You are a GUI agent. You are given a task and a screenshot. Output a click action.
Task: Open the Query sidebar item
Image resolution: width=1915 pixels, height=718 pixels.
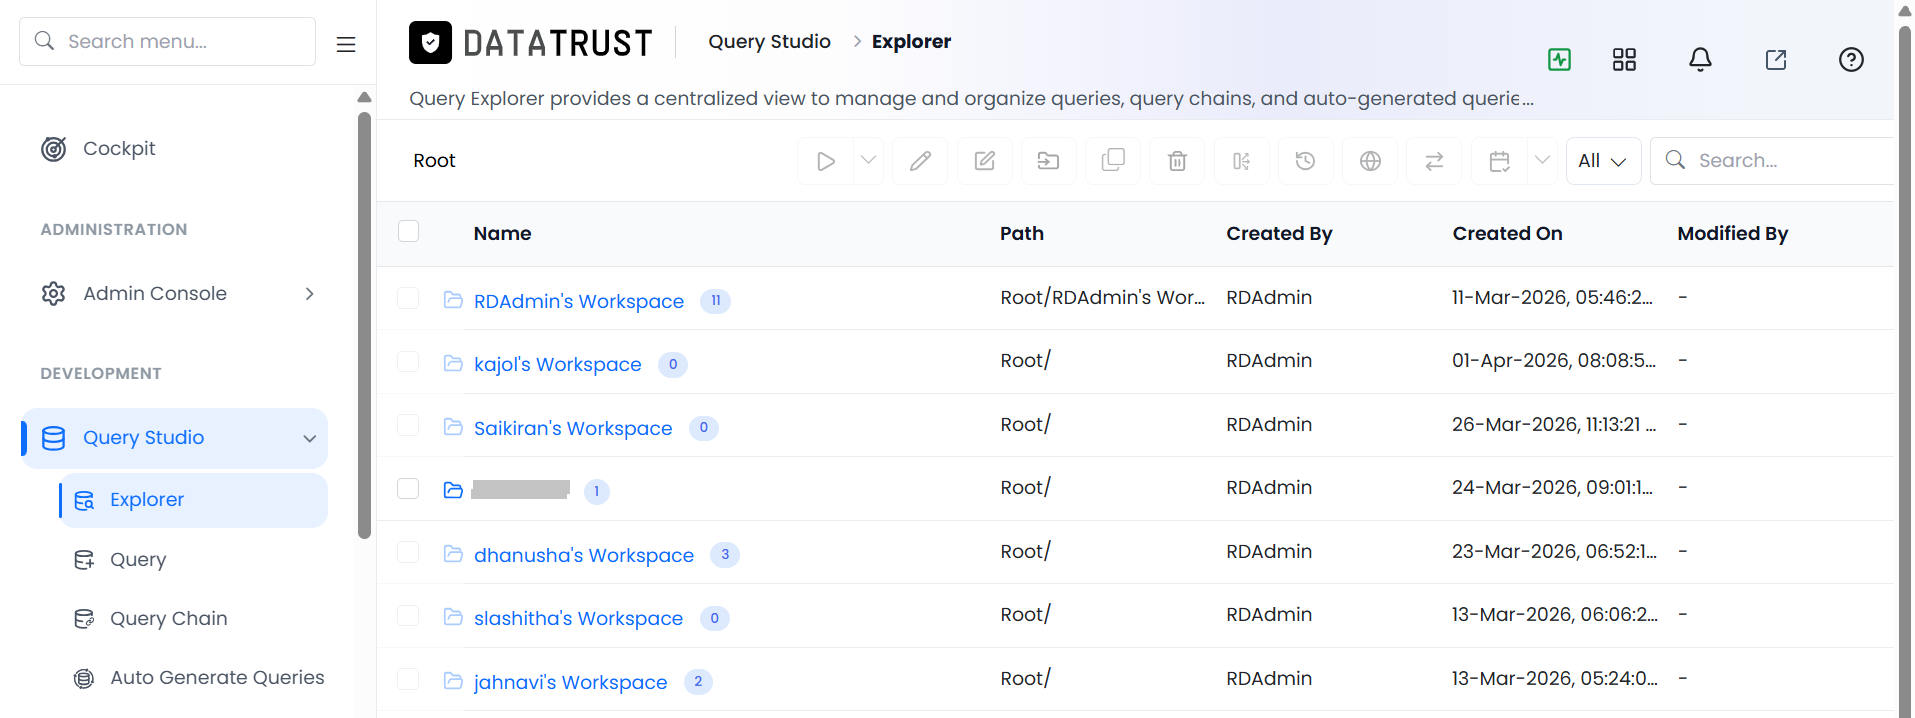click(138, 560)
